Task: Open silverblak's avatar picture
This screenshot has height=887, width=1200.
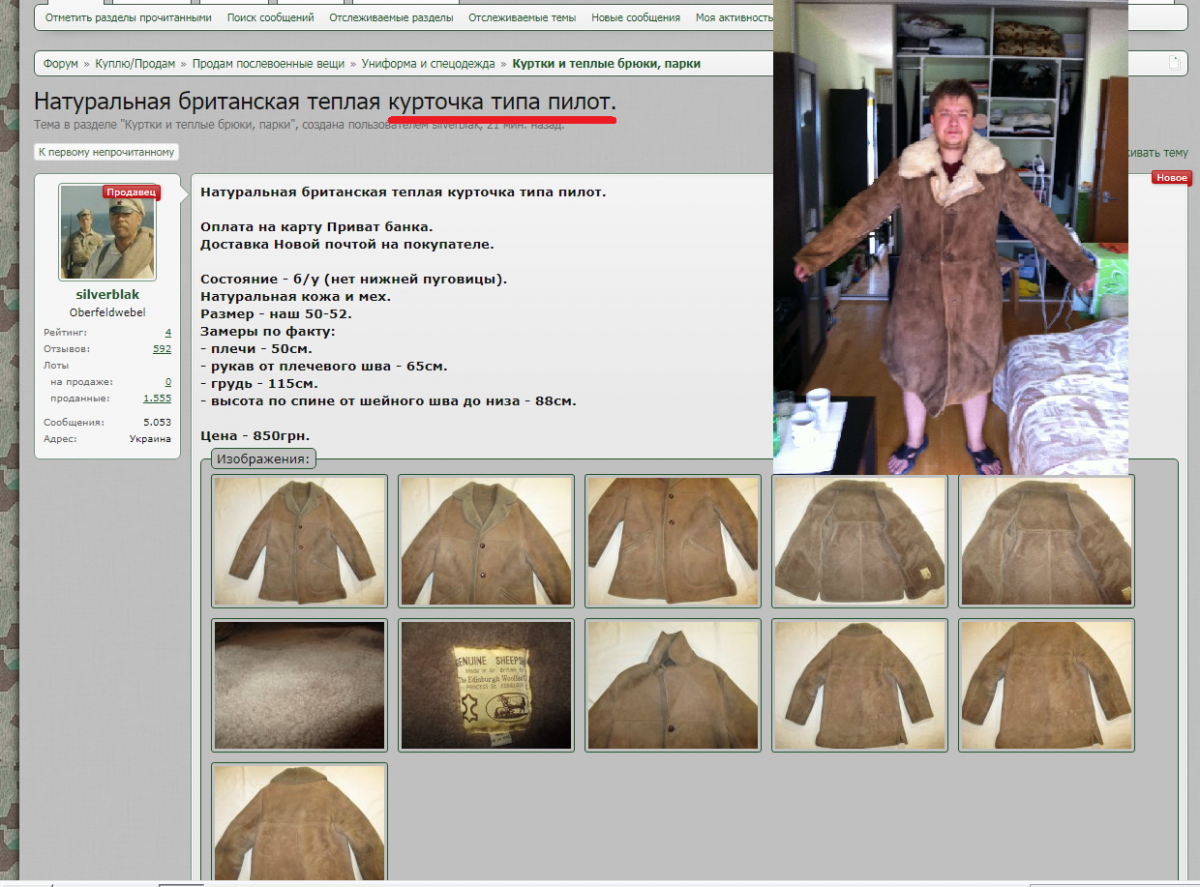Action: pos(107,232)
